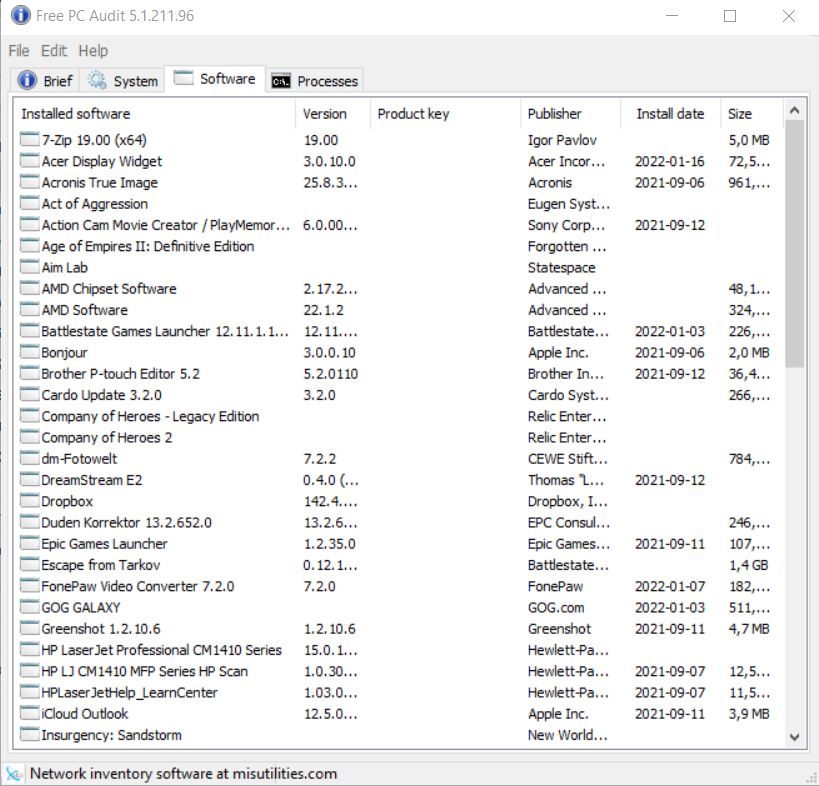Sort by Installed software column header

[x=155, y=114]
